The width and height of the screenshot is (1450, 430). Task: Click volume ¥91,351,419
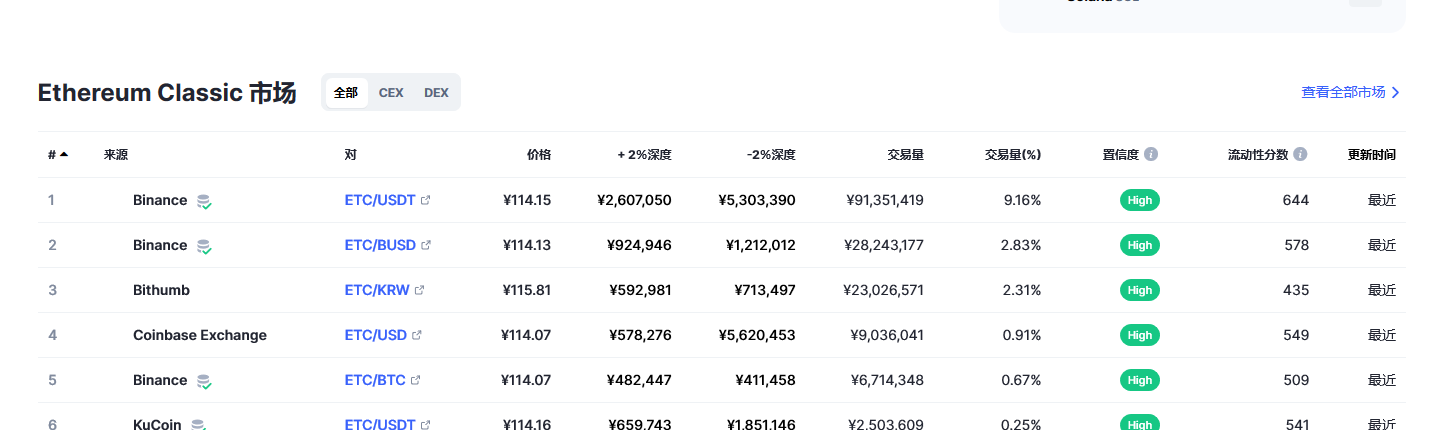[885, 200]
